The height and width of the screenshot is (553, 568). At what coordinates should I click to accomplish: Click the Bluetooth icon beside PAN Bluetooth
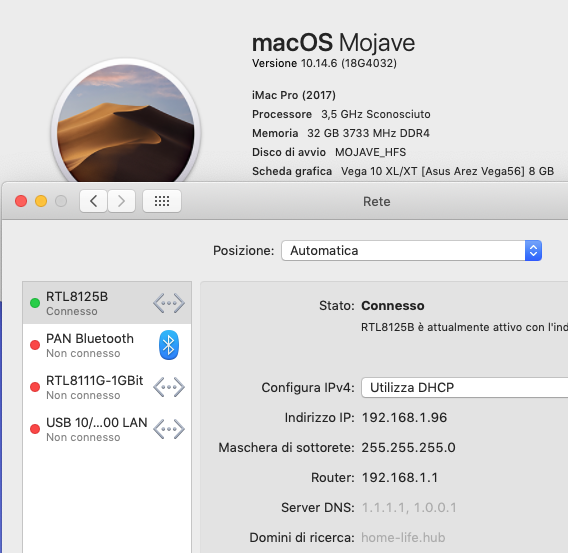(169, 345)
